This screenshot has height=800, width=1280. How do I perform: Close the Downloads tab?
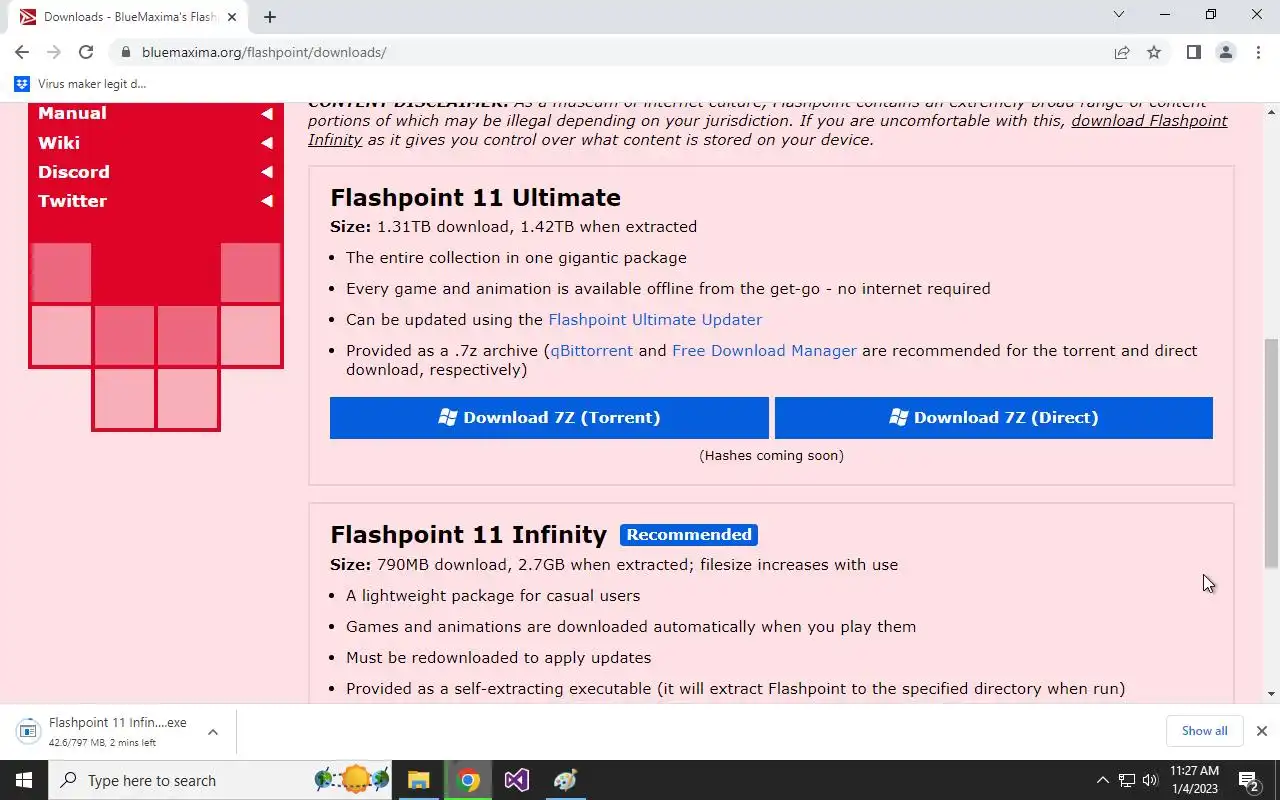click(x=232, y=17)
